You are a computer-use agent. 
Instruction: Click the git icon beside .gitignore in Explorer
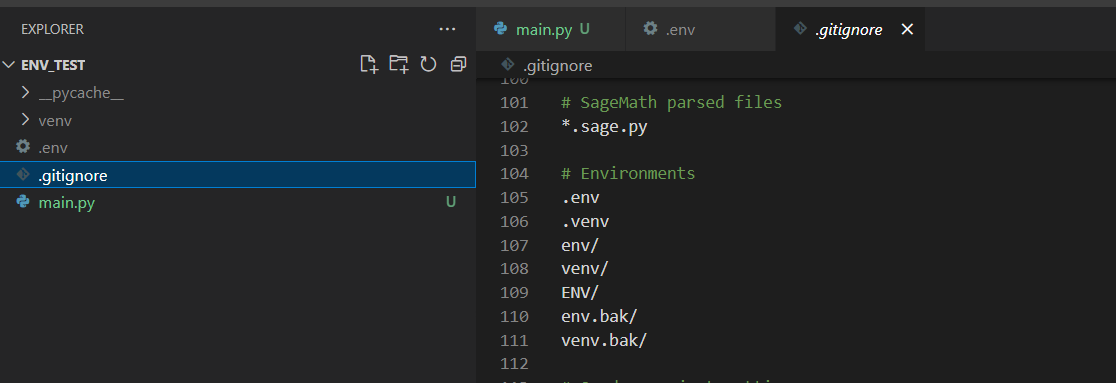pyautogui.click(x=23, y=174)
